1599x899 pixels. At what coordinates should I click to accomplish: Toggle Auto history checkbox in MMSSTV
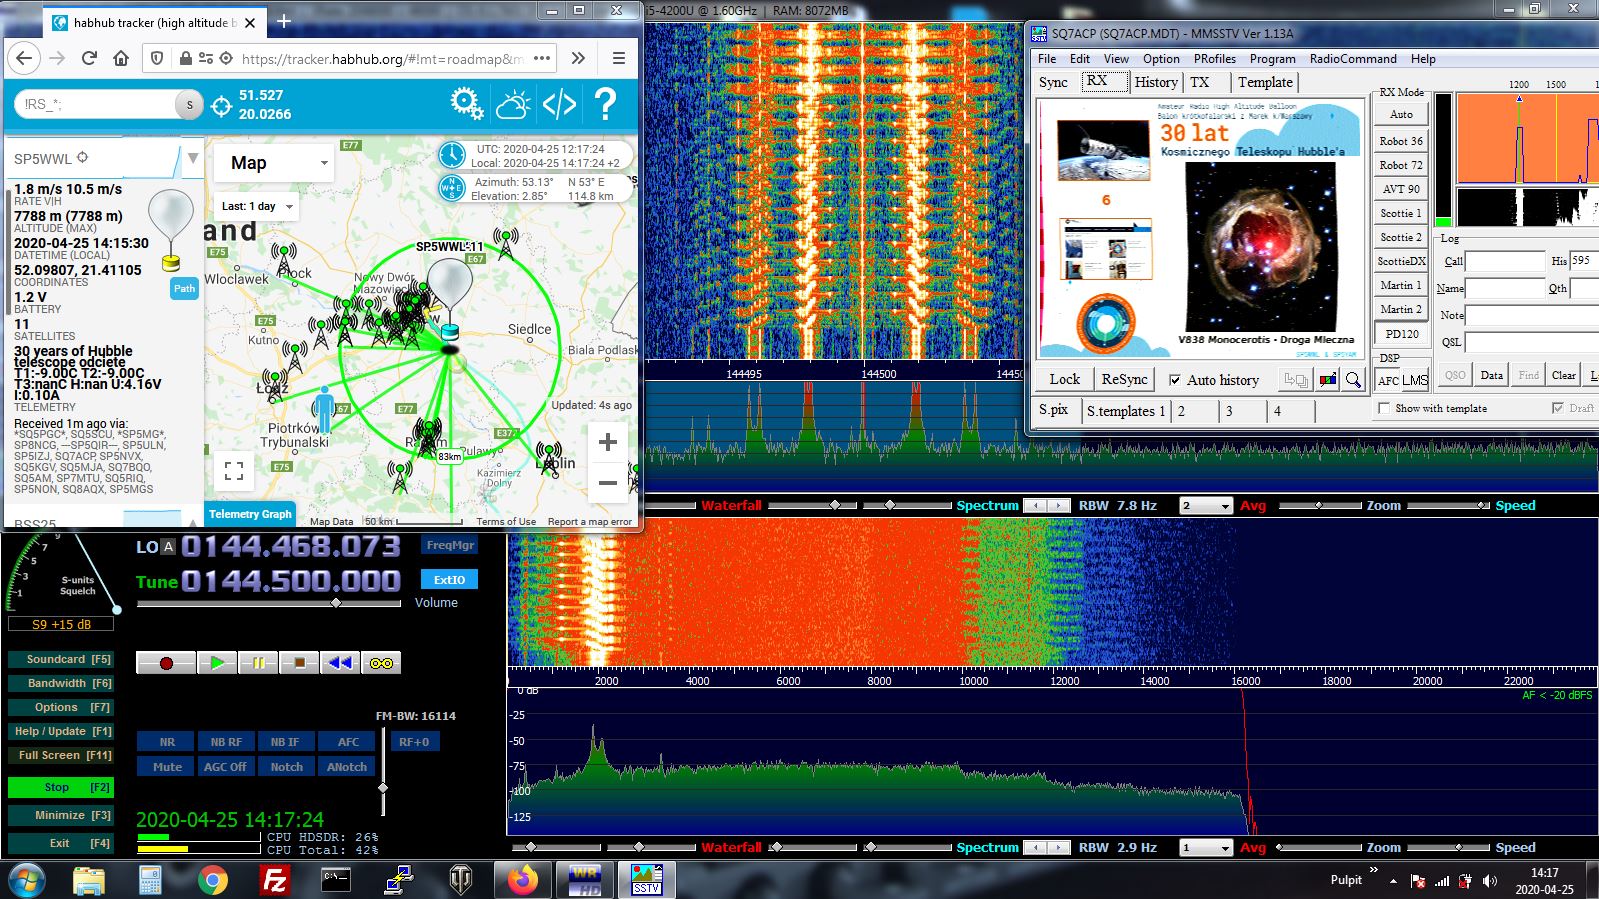click(1175, 380)
